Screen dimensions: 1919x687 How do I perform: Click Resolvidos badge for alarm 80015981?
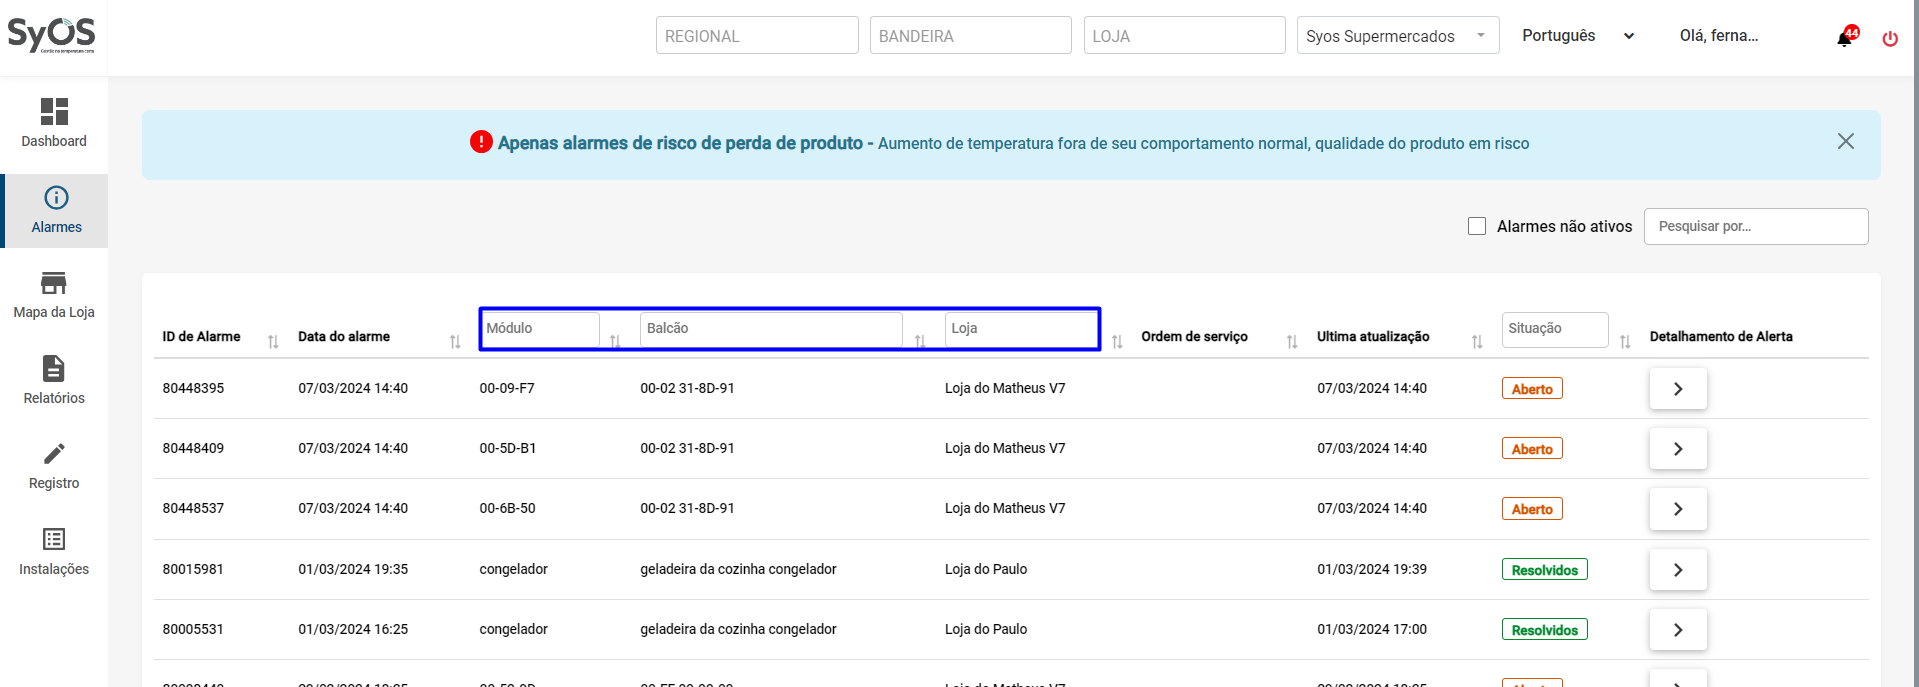tap(1544, 570)
